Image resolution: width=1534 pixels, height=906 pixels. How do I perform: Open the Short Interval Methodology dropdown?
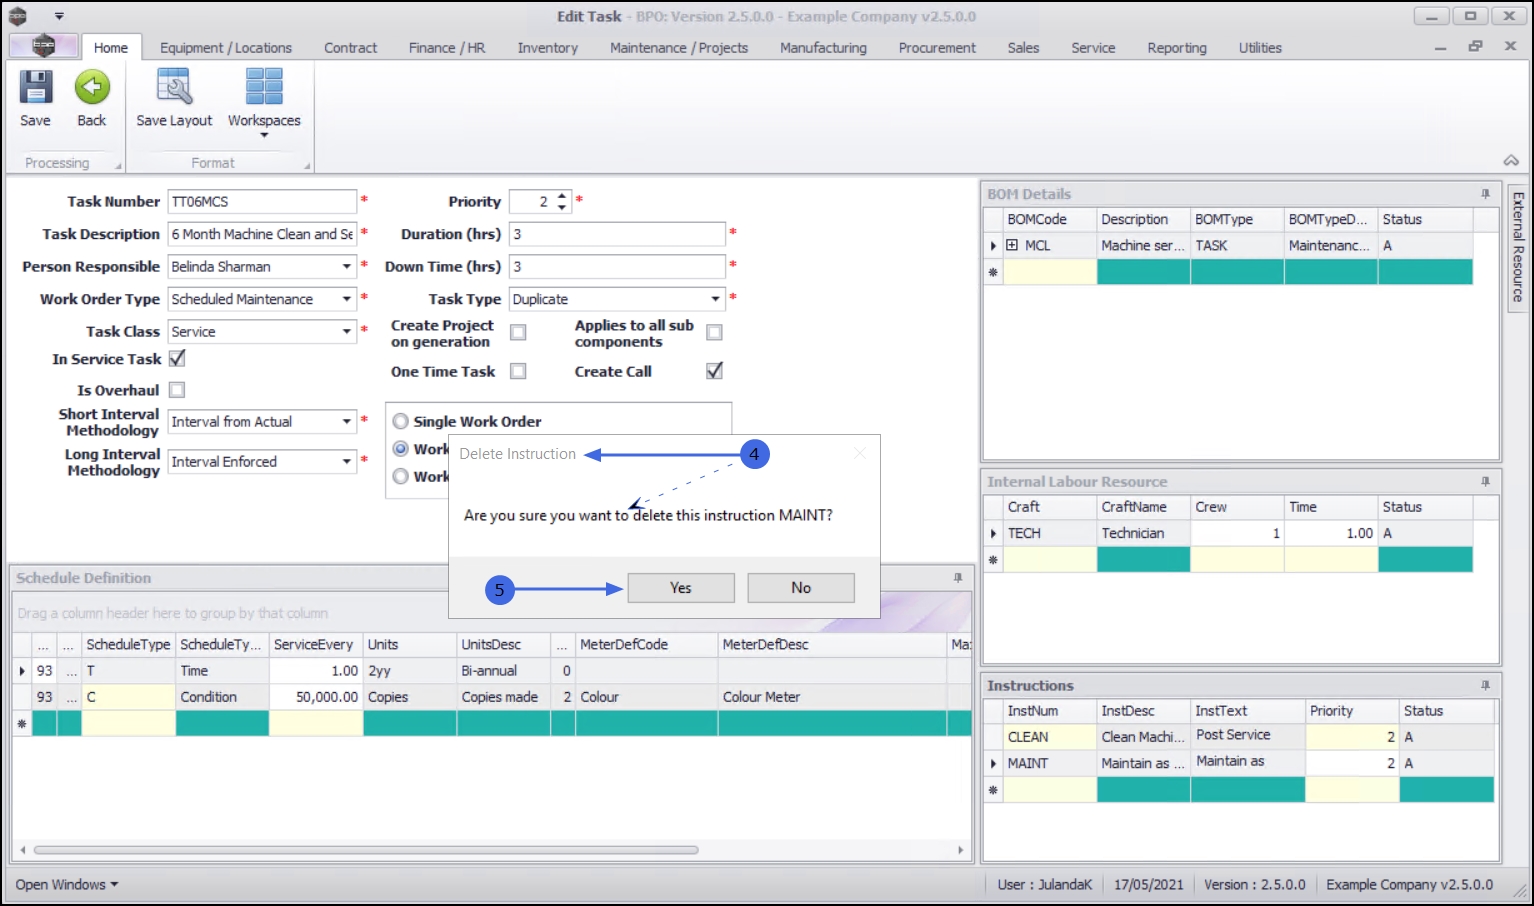(346, 422)
